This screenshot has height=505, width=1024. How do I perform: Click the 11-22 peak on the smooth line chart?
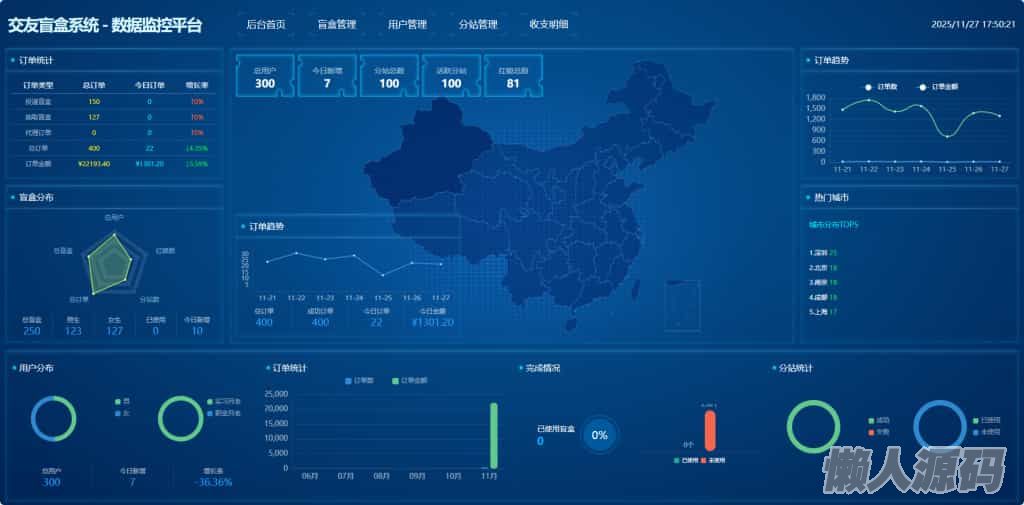tap(869, 100)
